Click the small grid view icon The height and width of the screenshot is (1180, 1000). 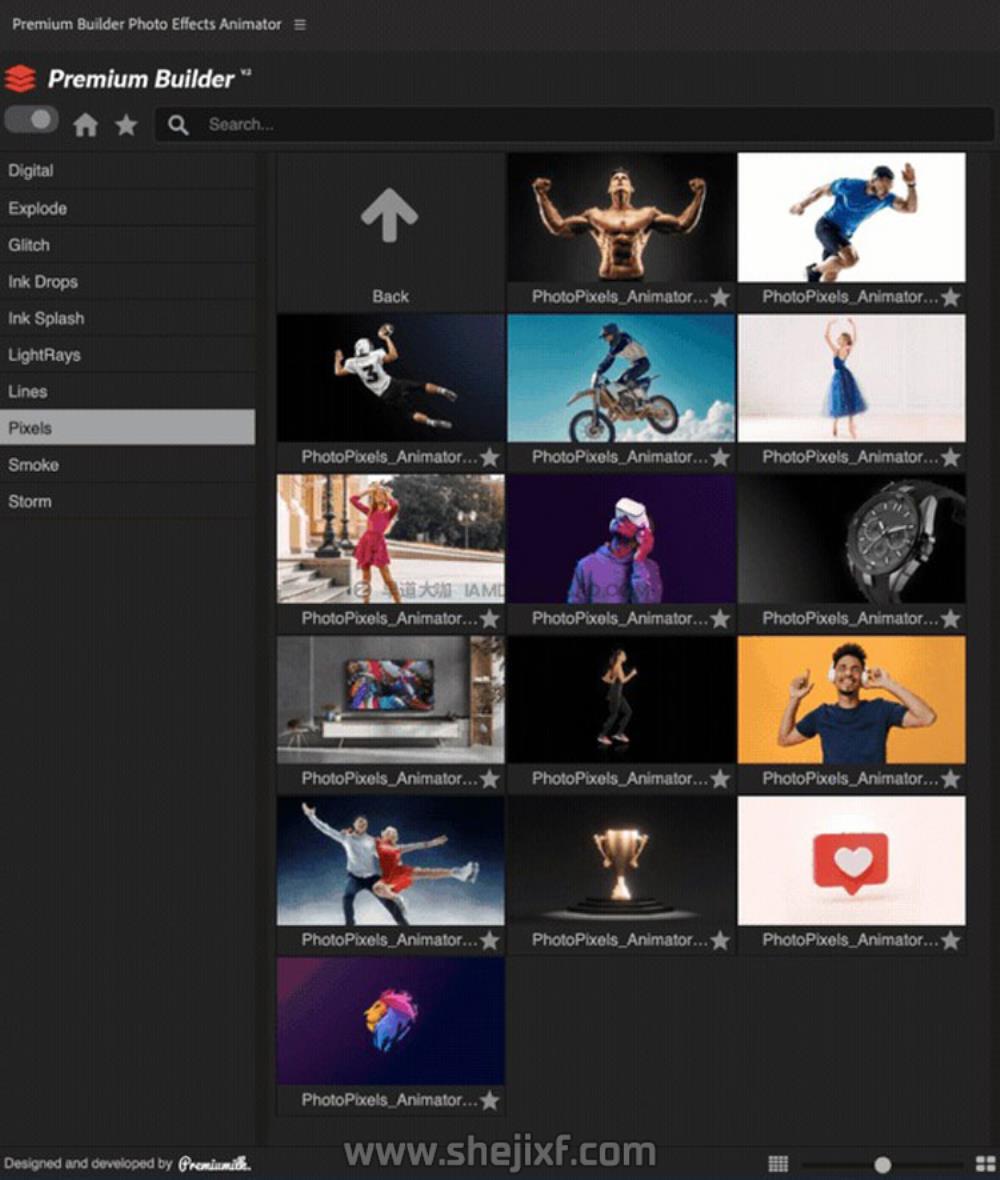coord(778,1164)
